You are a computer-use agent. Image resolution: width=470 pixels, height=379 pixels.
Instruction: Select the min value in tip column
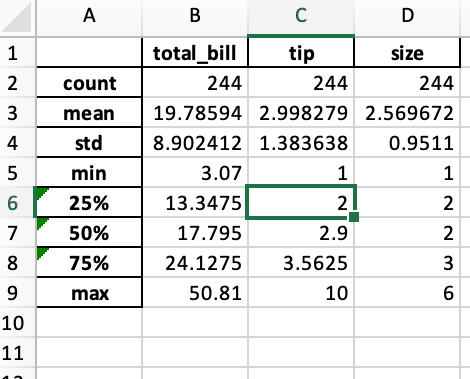tap(301, 173)
